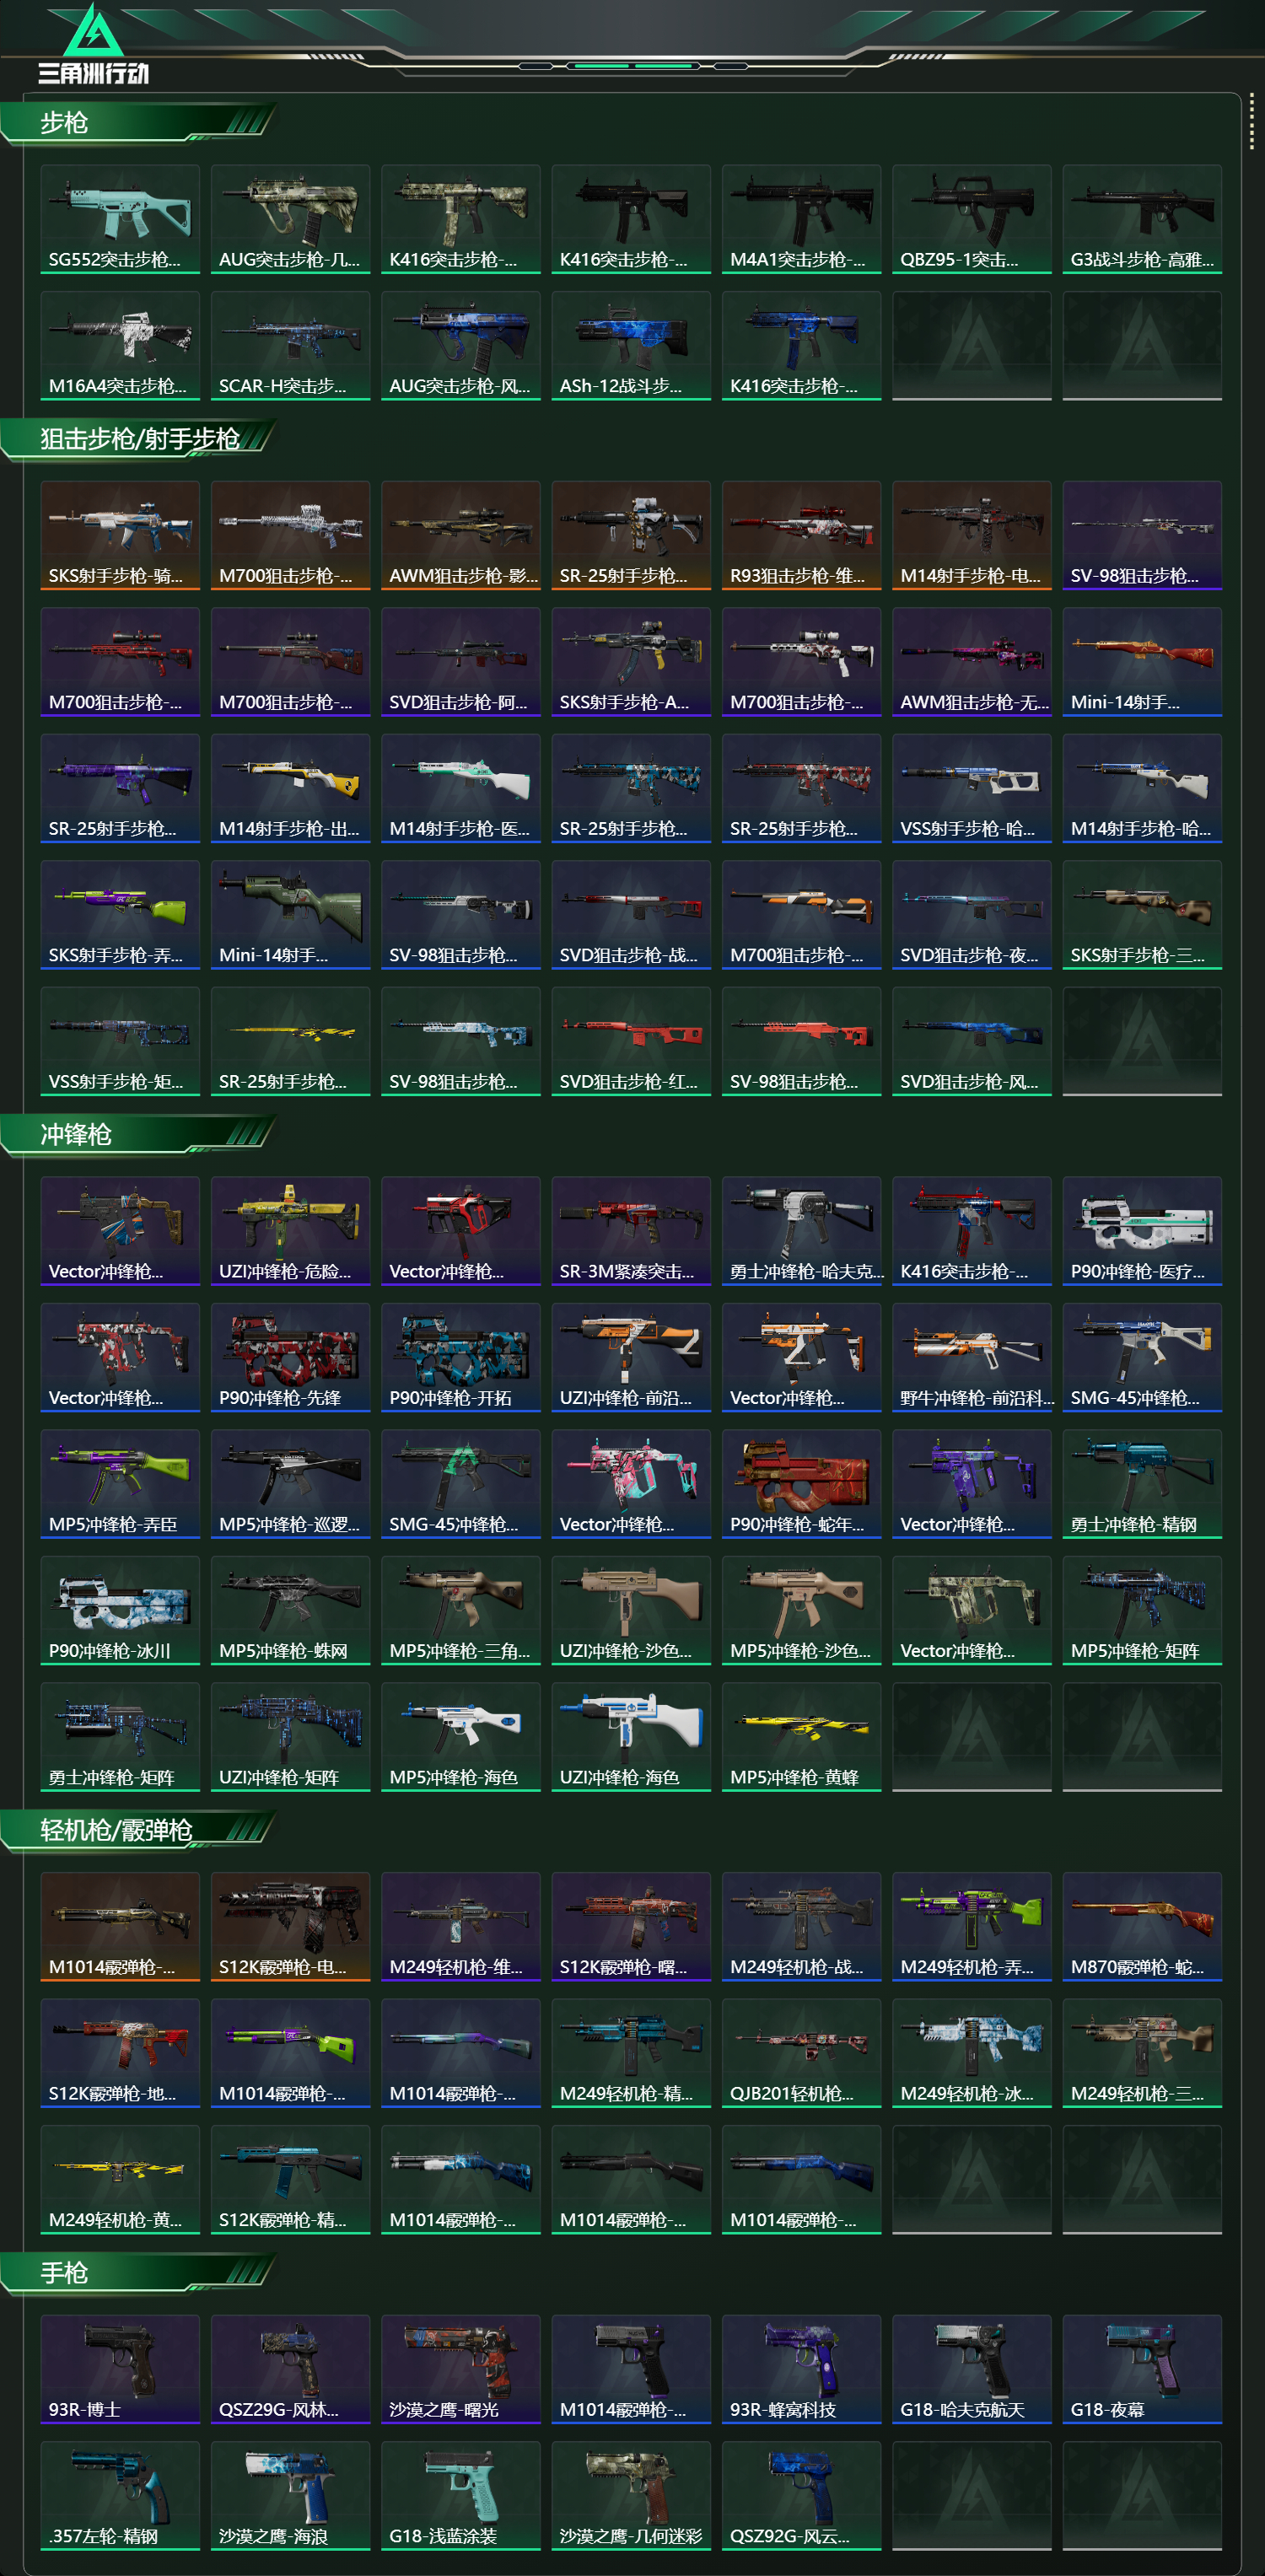Select the SVD red sniper skin
Viewport: 1265px width, 2576px height.
pos(631,1041)
